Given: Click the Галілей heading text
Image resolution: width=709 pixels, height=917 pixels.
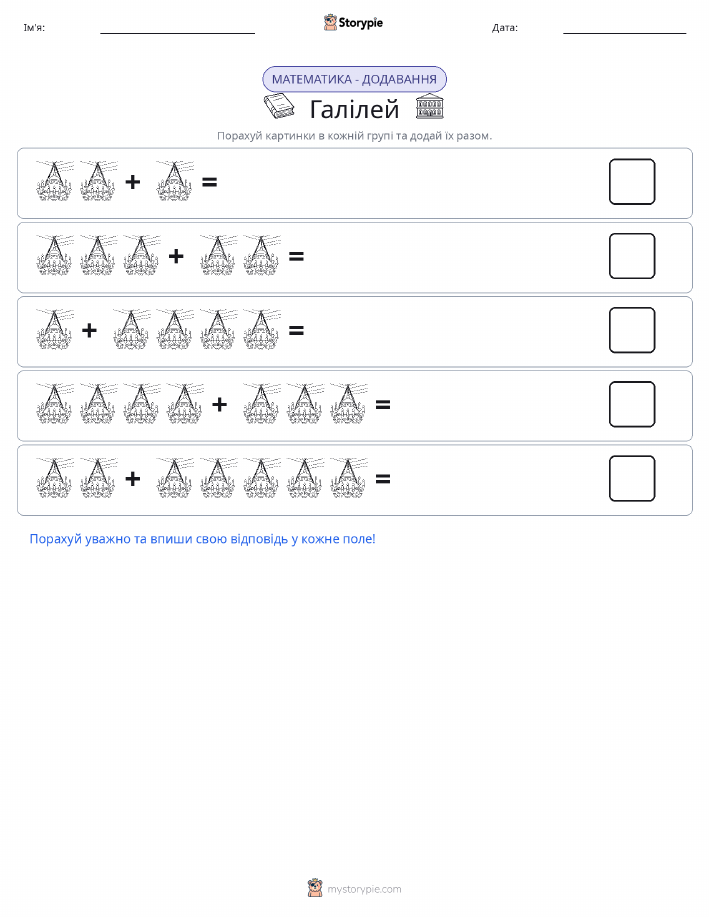Looking at the screenshot, I should pos(354,109).
